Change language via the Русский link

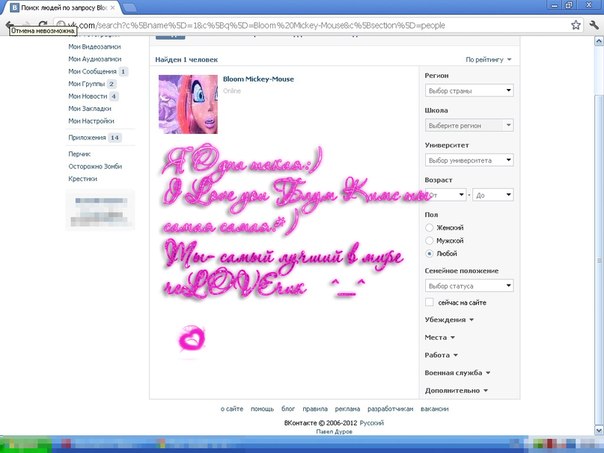[372, 423]
